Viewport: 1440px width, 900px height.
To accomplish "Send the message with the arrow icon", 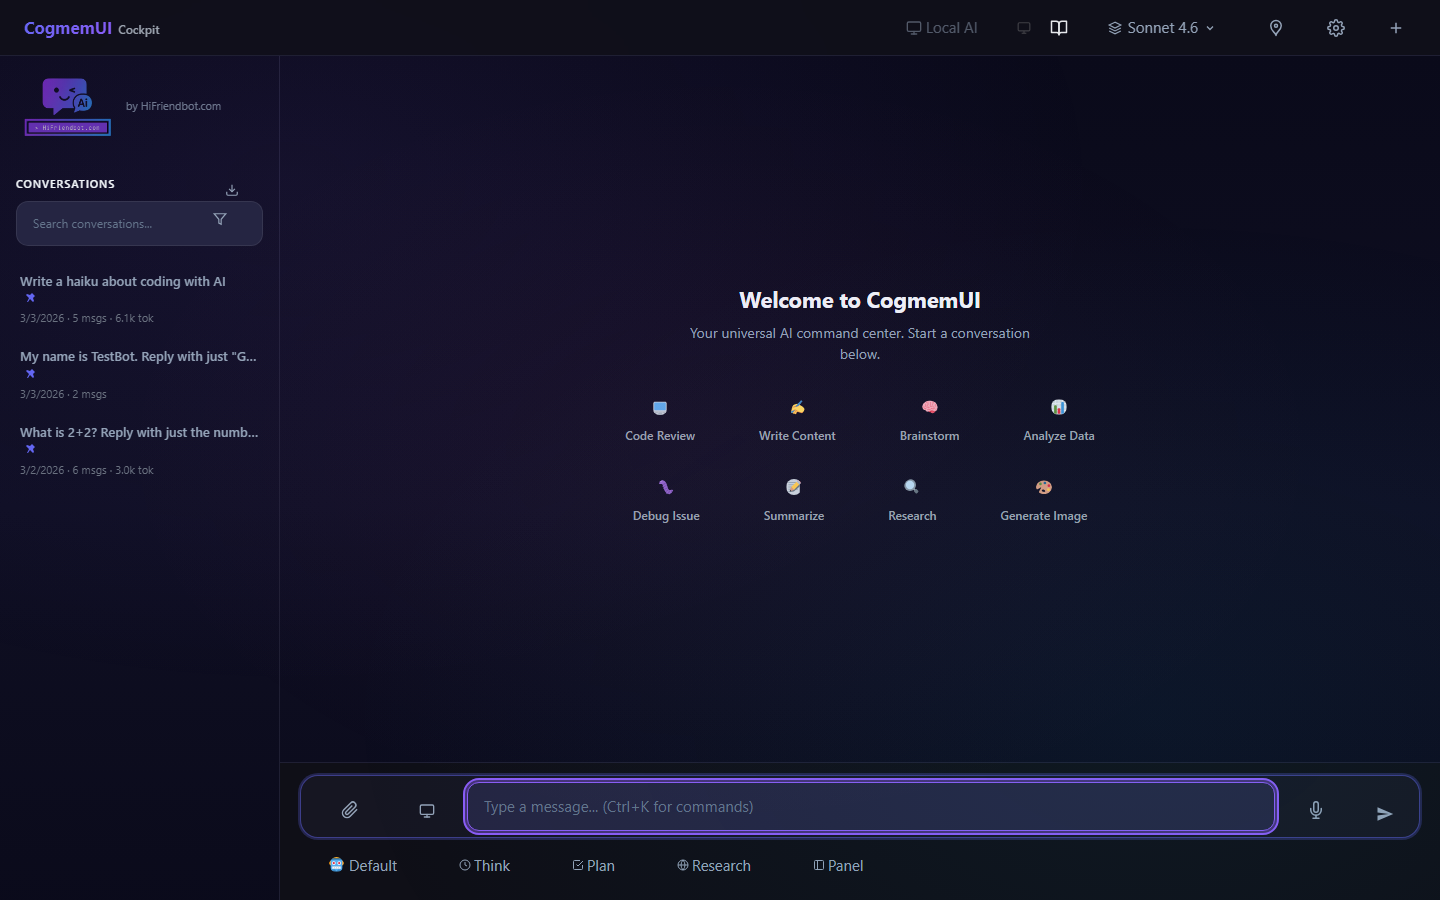I will point(1384,813).
